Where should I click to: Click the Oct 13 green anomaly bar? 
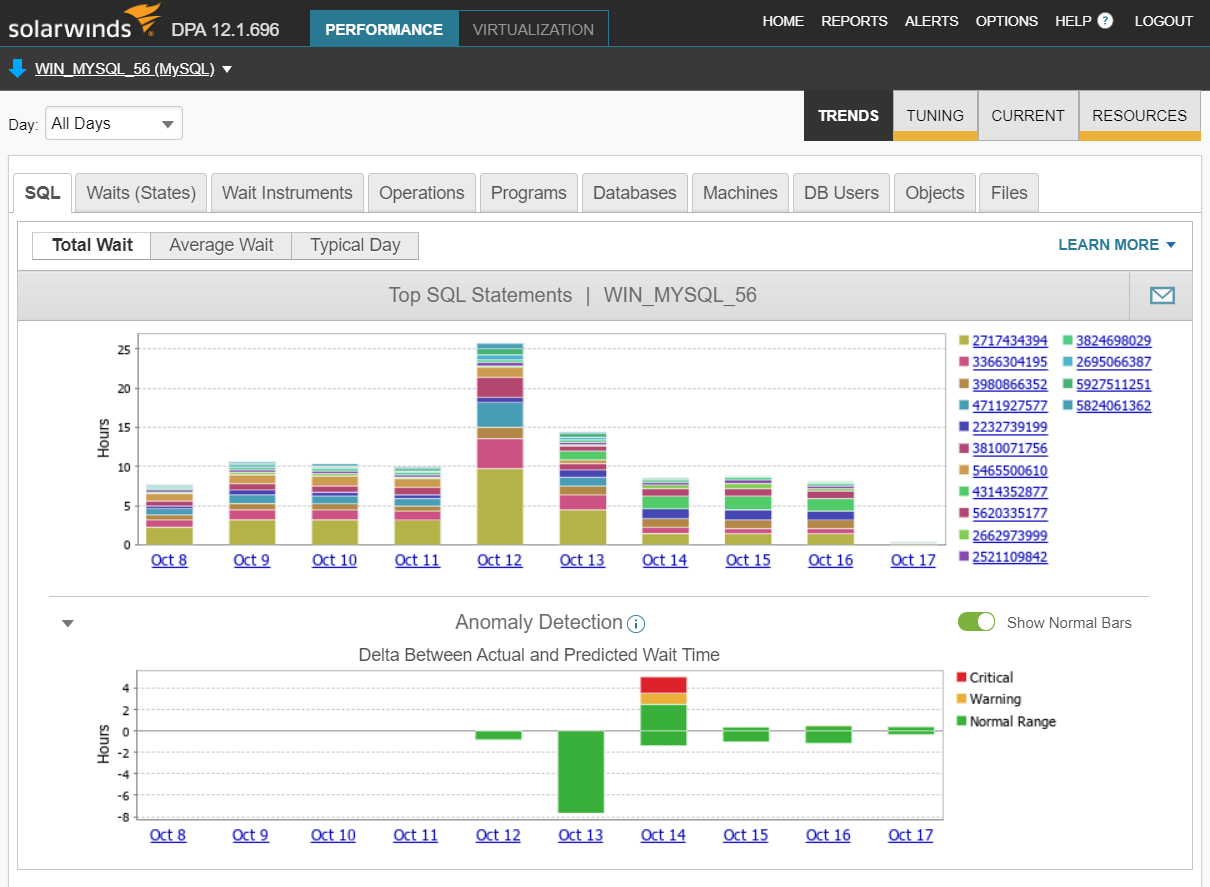tap(581, 772)
